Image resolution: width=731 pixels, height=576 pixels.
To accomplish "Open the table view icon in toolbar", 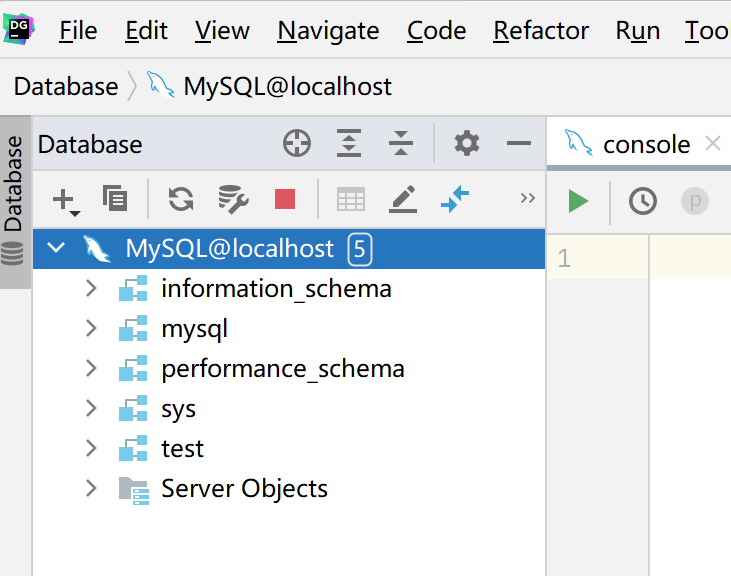I will tap(351, 200).
